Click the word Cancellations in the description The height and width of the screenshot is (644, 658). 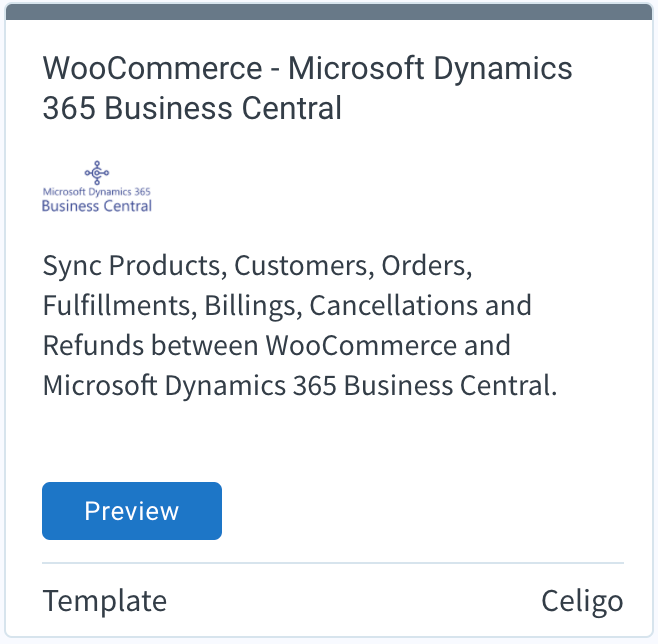click(x=394, y=305)
